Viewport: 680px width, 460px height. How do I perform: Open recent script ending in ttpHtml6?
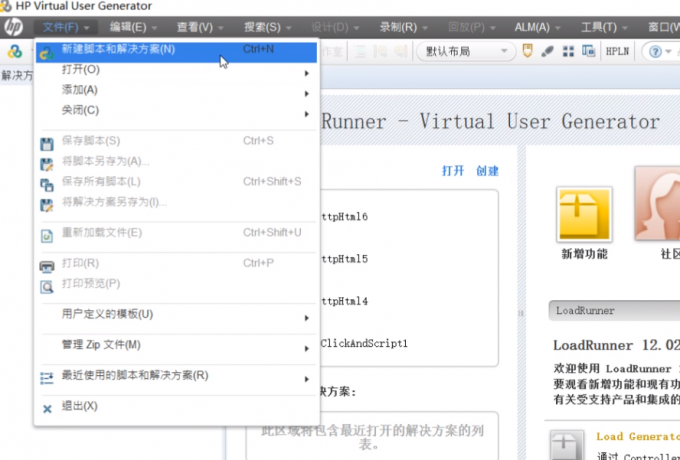[x=345, y=217]
